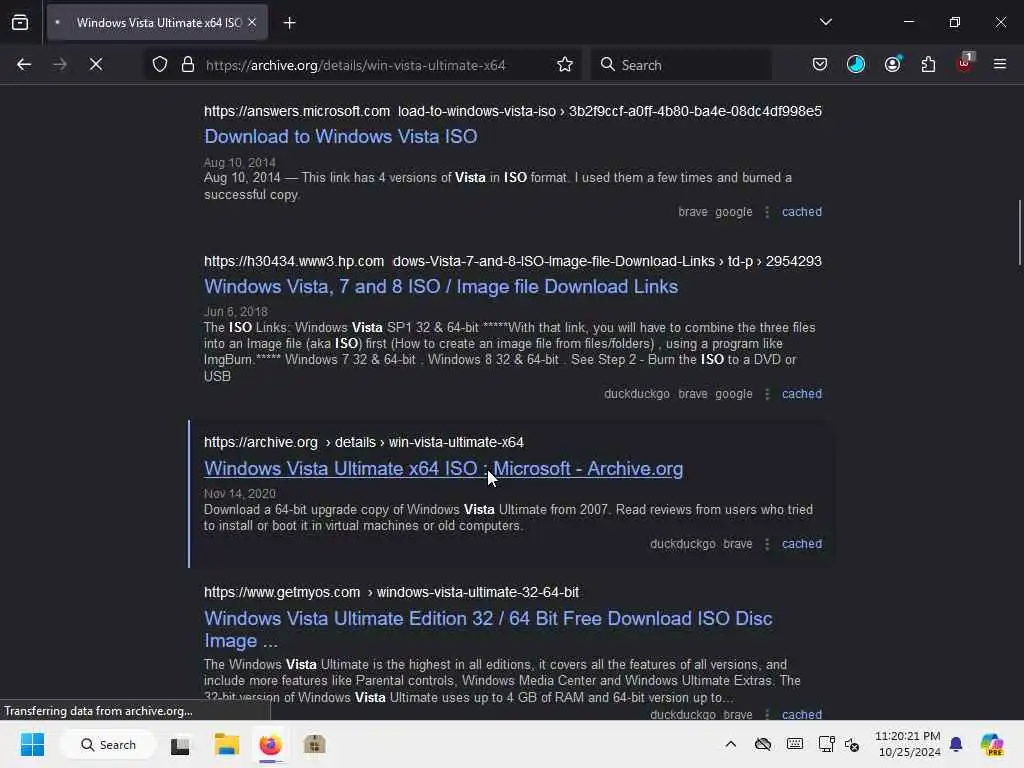The image size is (1024, 768).
Task: Open the brown package app on taskbar
Action: point(314,744)
